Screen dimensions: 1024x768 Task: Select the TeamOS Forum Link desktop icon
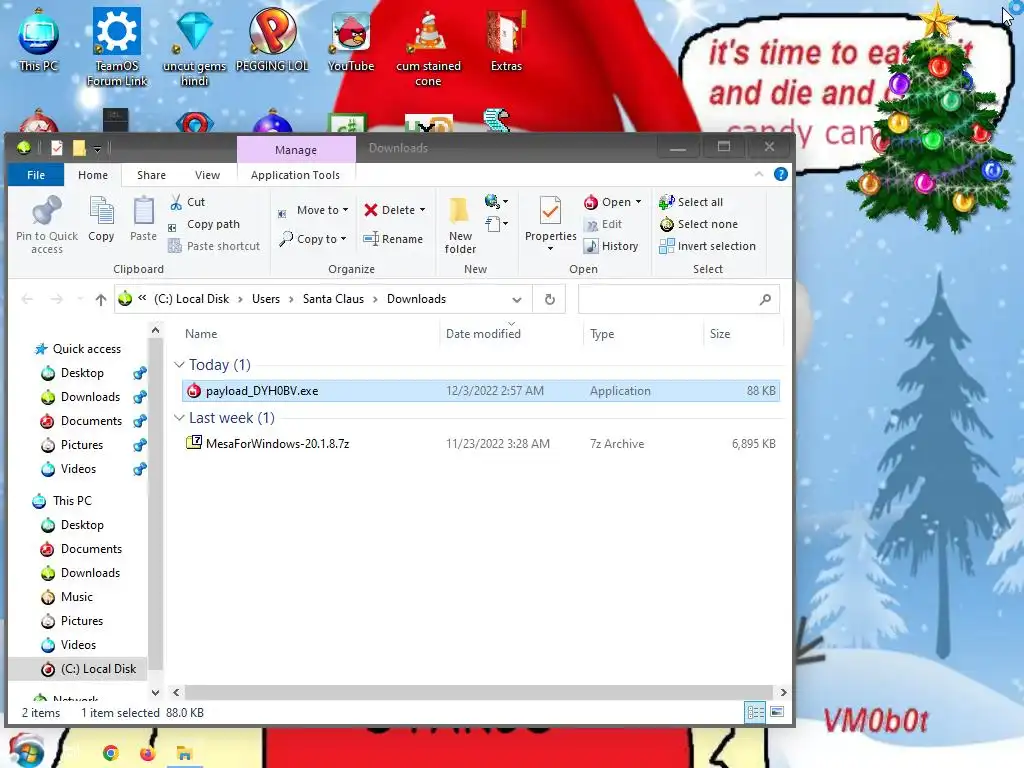coord(117,48)
